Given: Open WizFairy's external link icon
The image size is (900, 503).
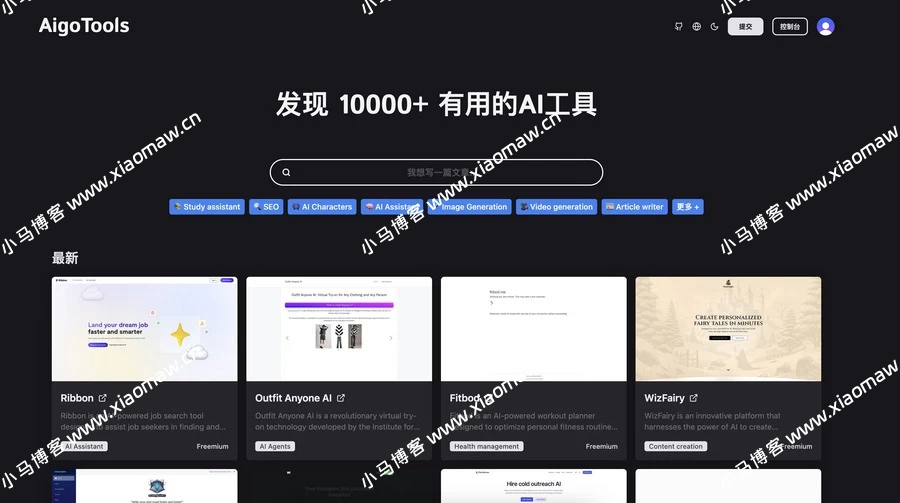Looking at the screenshot, I should pyautogui.click(x=694, y=398).
